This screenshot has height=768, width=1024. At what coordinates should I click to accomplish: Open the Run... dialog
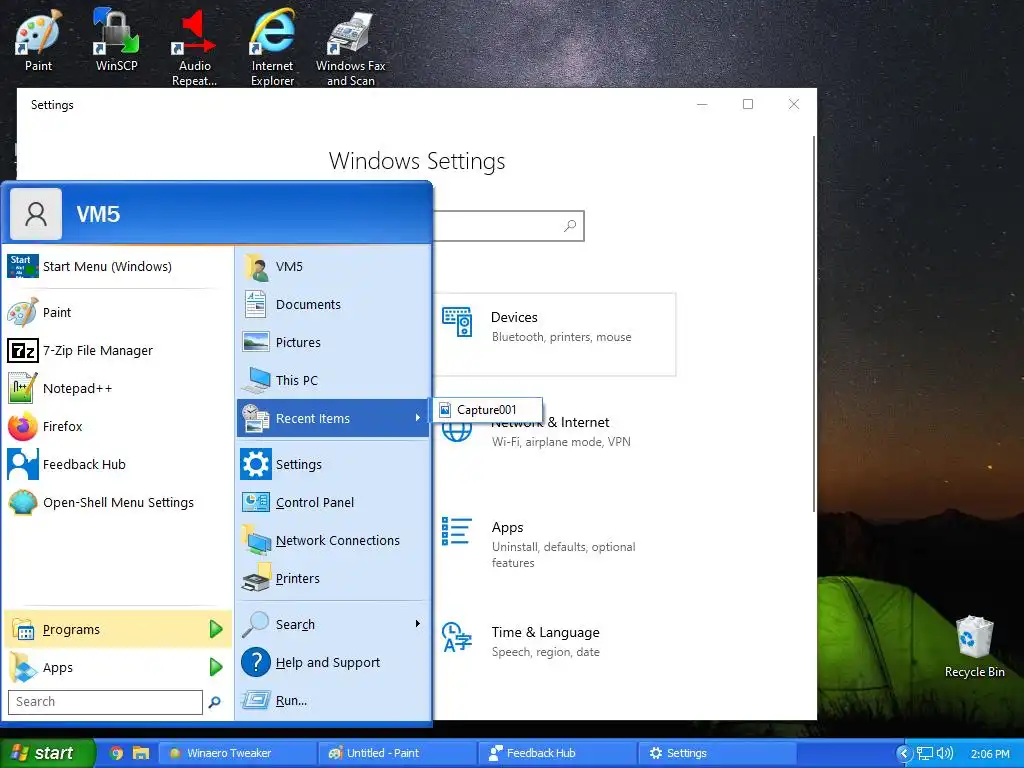tap(333, 700)
